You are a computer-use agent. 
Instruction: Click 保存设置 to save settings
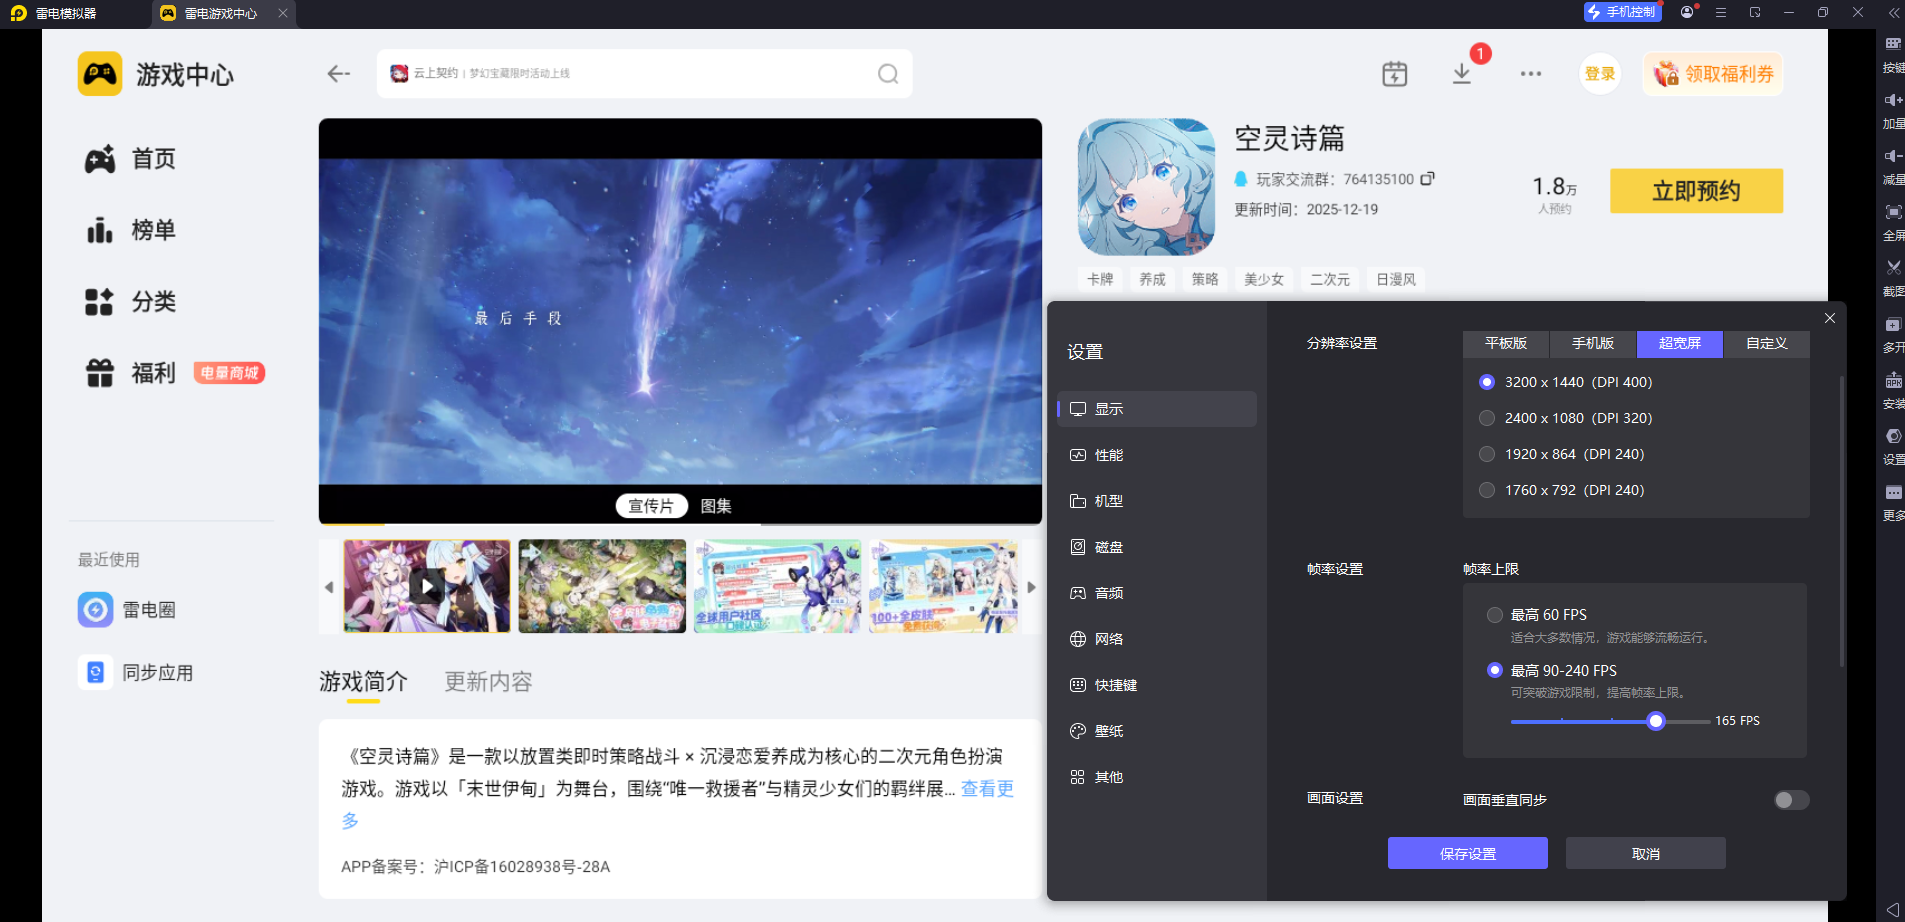[x=1468, y=854]
